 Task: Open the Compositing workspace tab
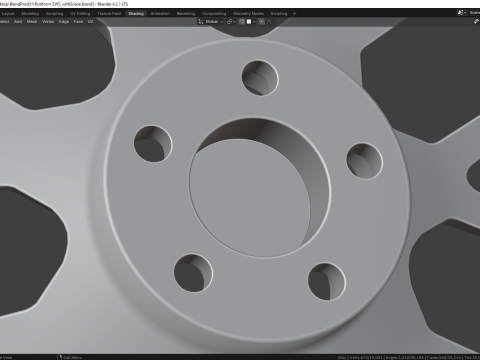214,14
